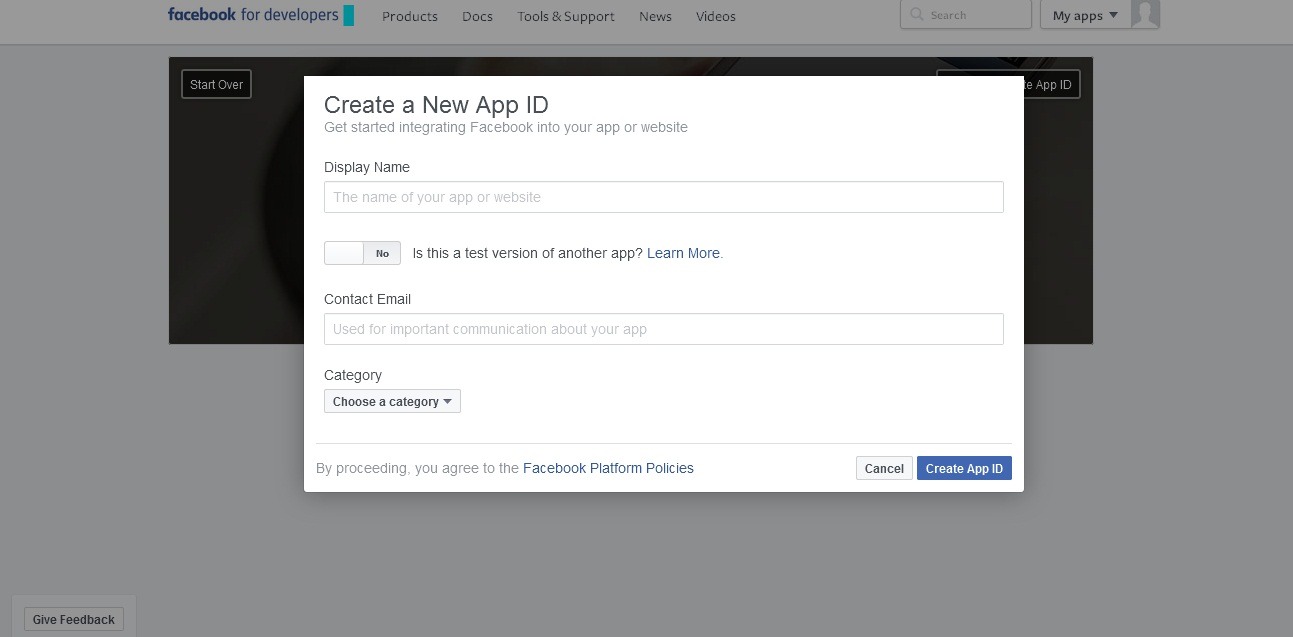Go to the News page
Image resolution: width=1293 pixels, height=637 pixels.
coord(655,16)
